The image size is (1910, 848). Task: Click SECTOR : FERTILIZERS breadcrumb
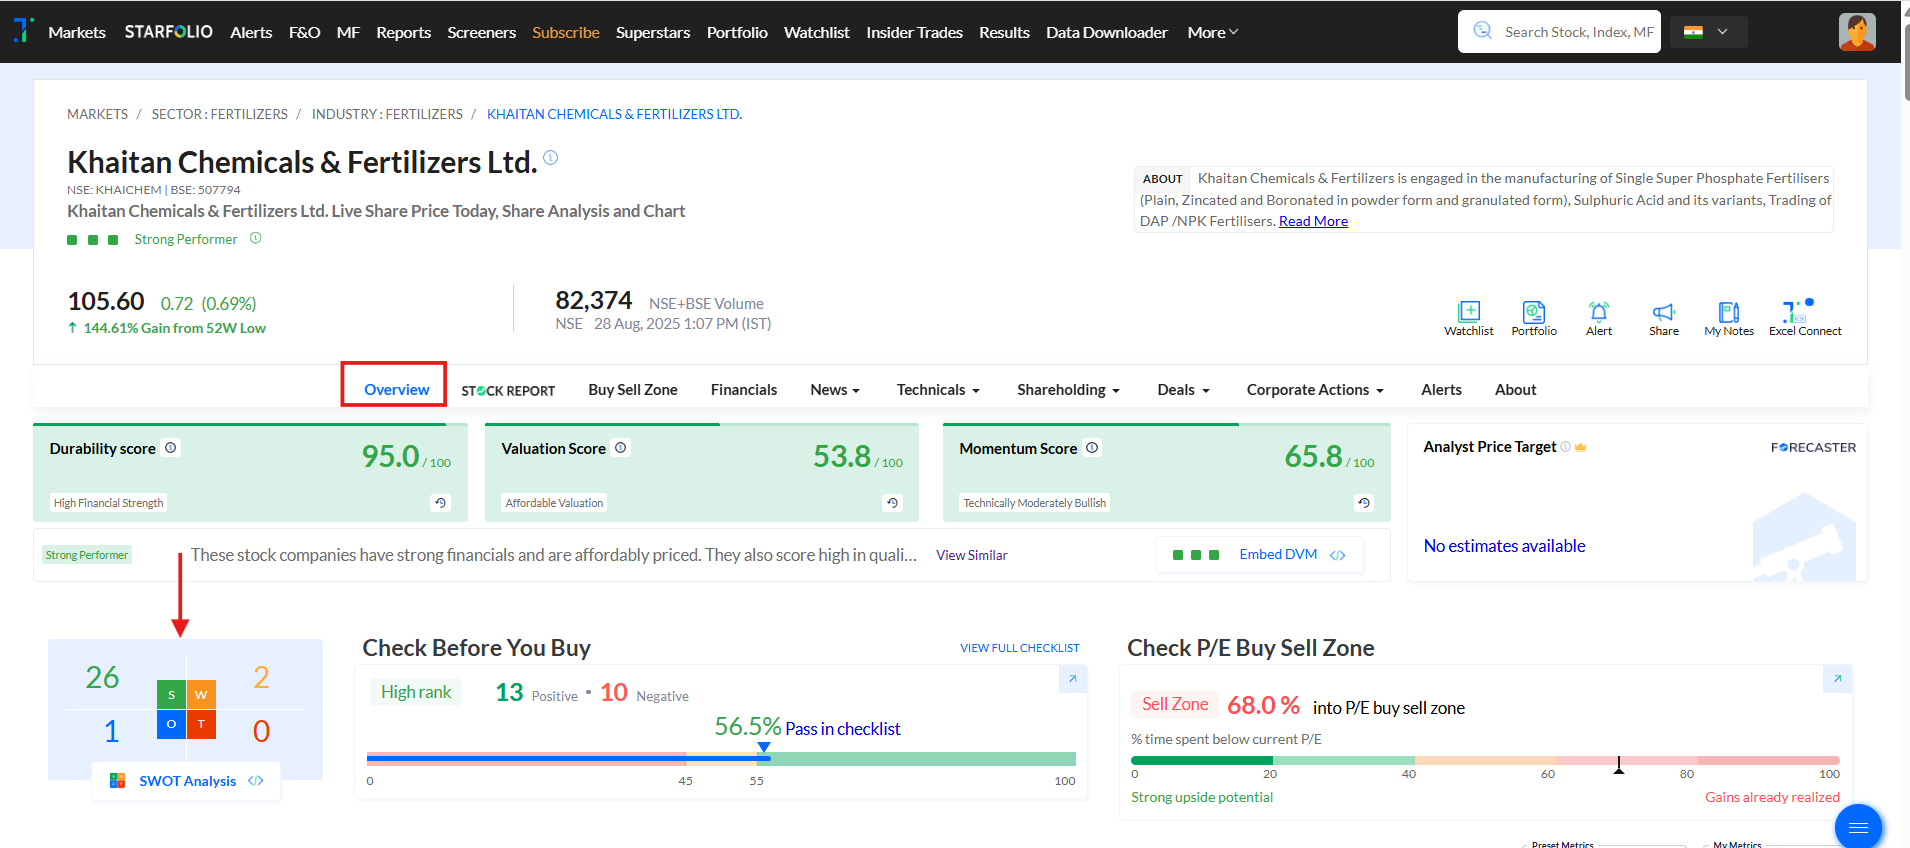220,114
